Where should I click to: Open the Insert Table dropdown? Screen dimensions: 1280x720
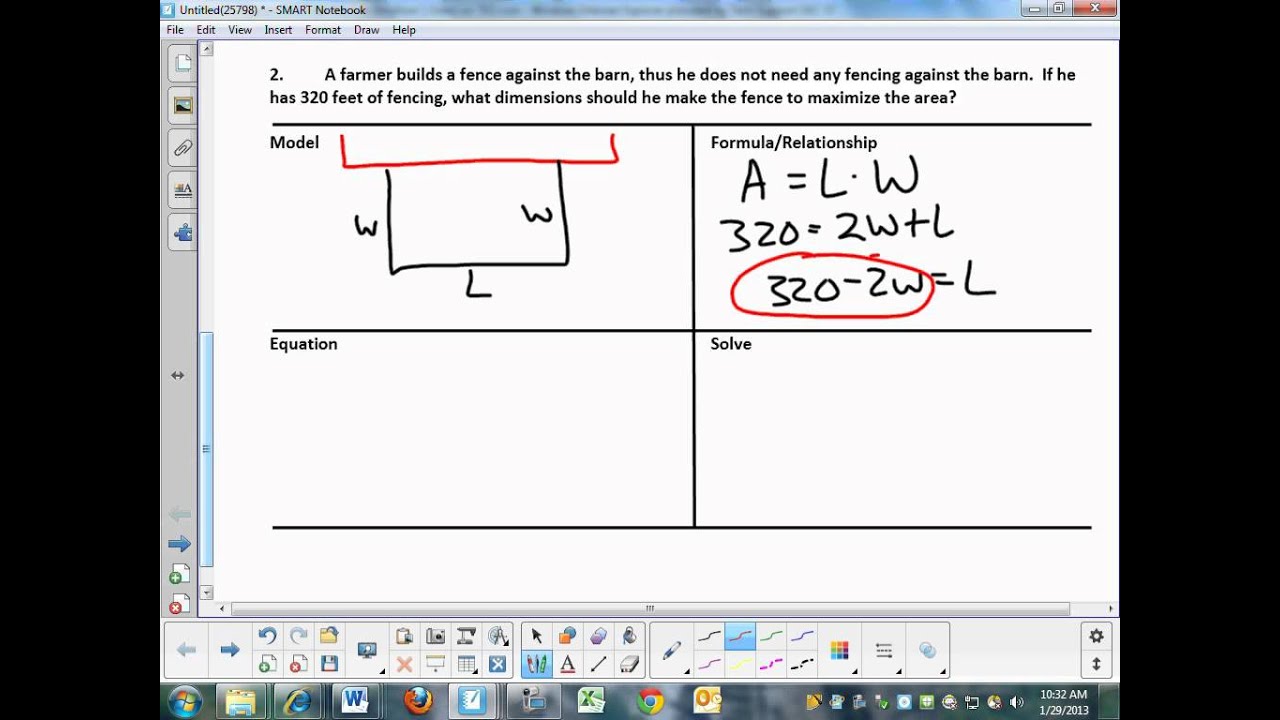coord(467,664)
